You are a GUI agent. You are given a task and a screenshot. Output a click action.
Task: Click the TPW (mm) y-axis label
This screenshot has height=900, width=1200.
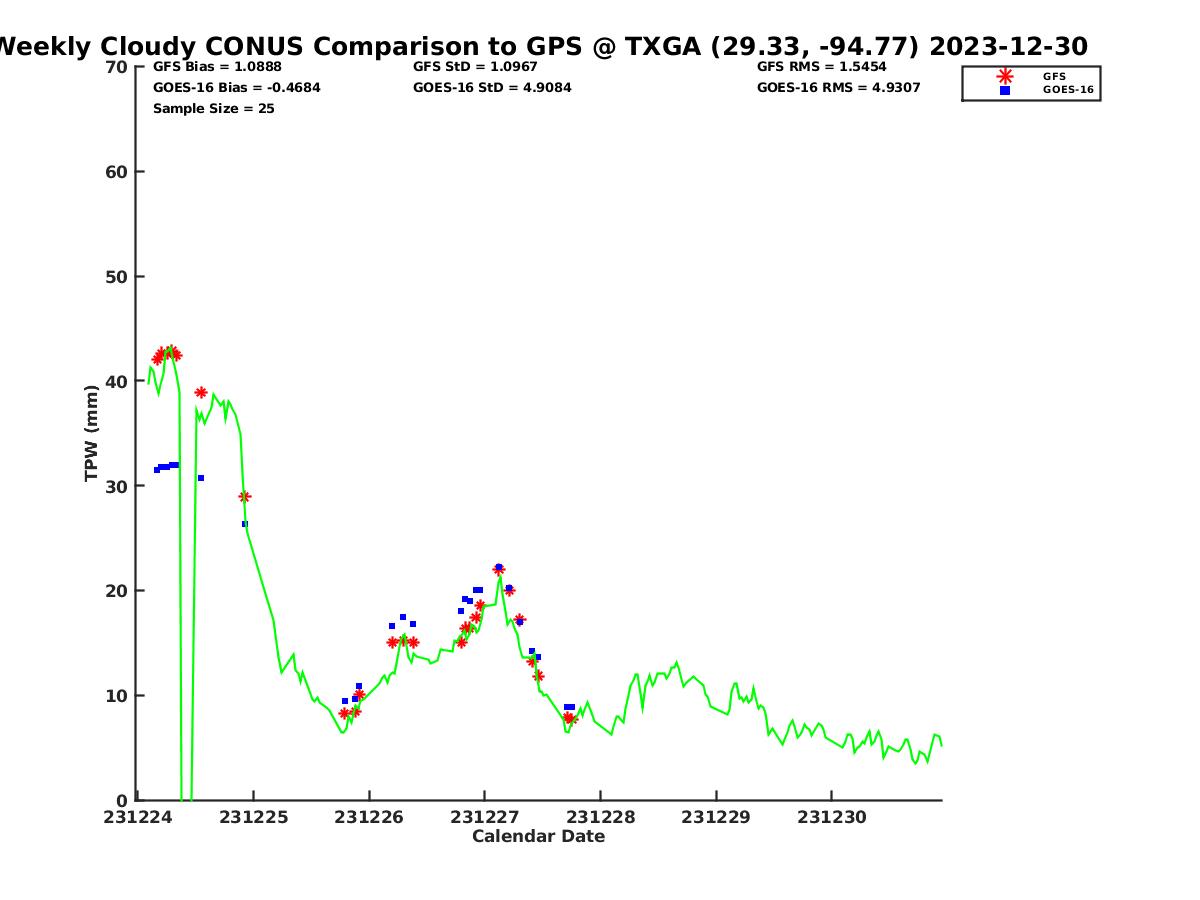point(92,433)
